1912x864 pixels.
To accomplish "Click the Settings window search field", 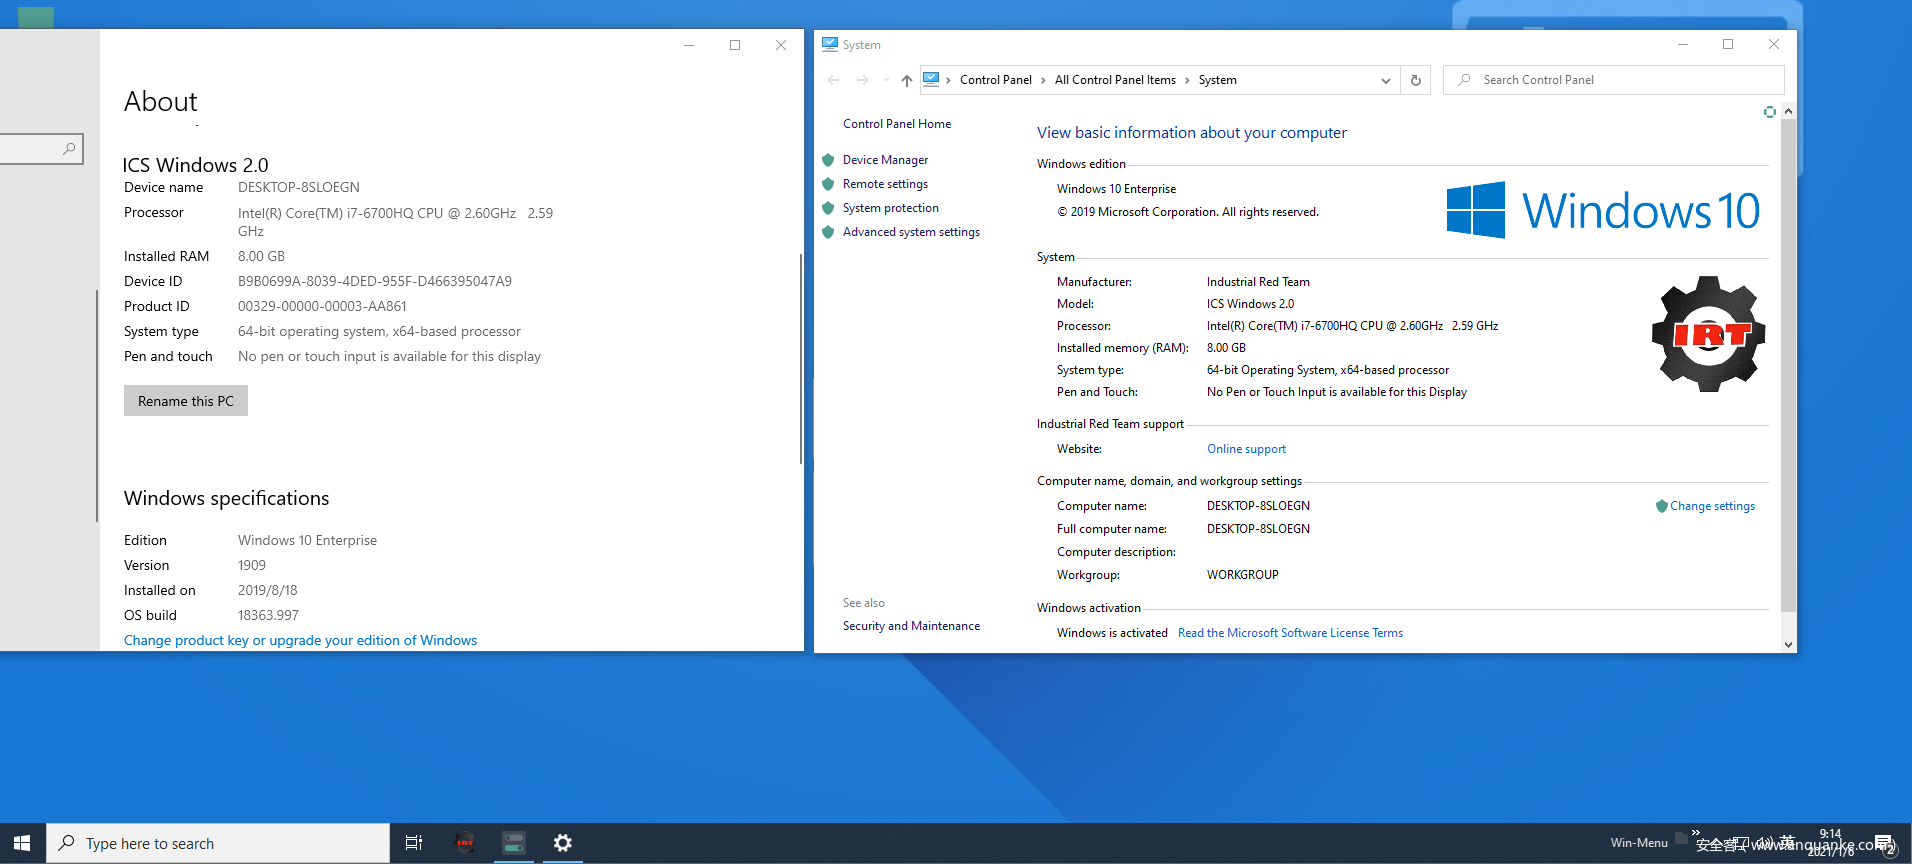I will 40,149.
